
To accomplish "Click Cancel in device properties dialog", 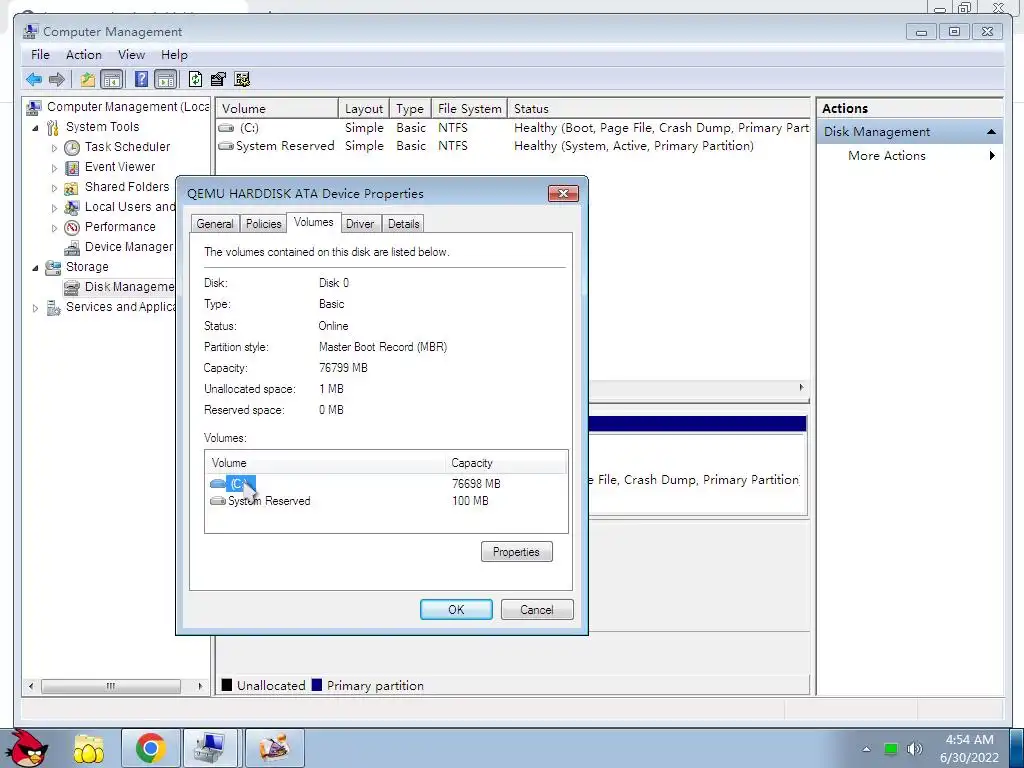I will tap(537, 609).
